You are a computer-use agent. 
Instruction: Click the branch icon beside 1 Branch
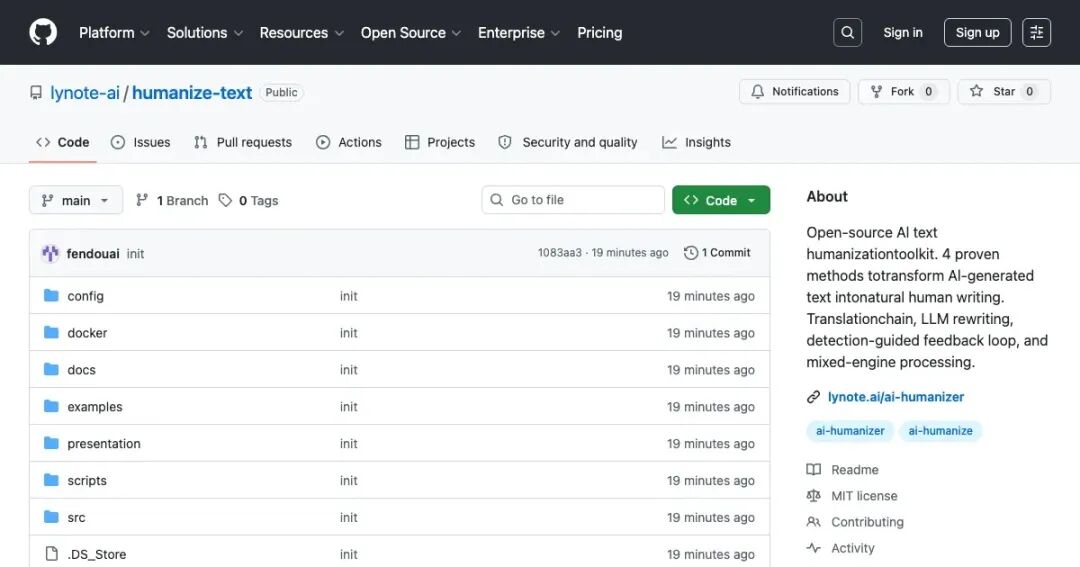click(142, 200)
